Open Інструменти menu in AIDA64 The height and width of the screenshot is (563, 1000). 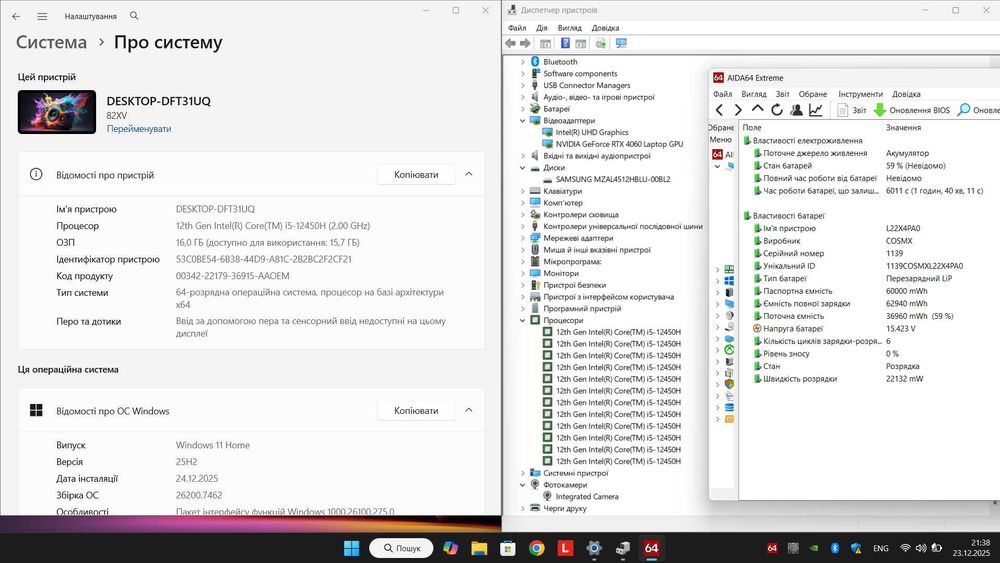click(x=860, y=94)
